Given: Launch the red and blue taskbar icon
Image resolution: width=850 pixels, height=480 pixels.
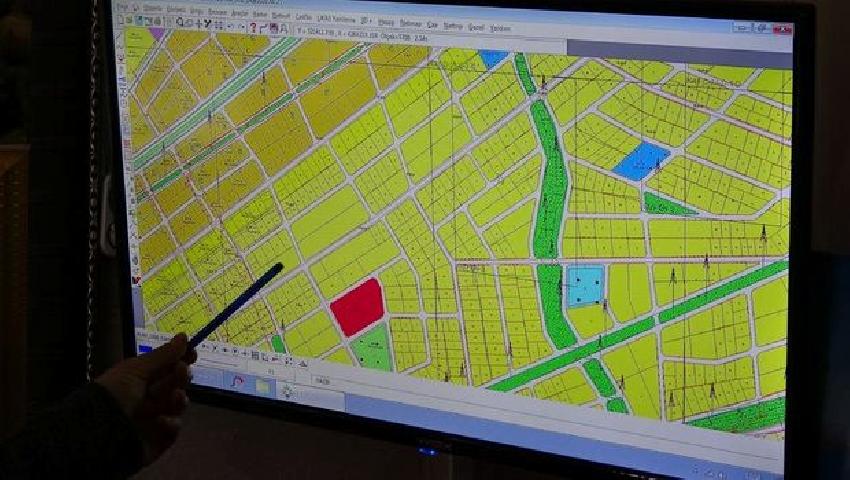Looking at the screenshot, I should coord(236,380).
